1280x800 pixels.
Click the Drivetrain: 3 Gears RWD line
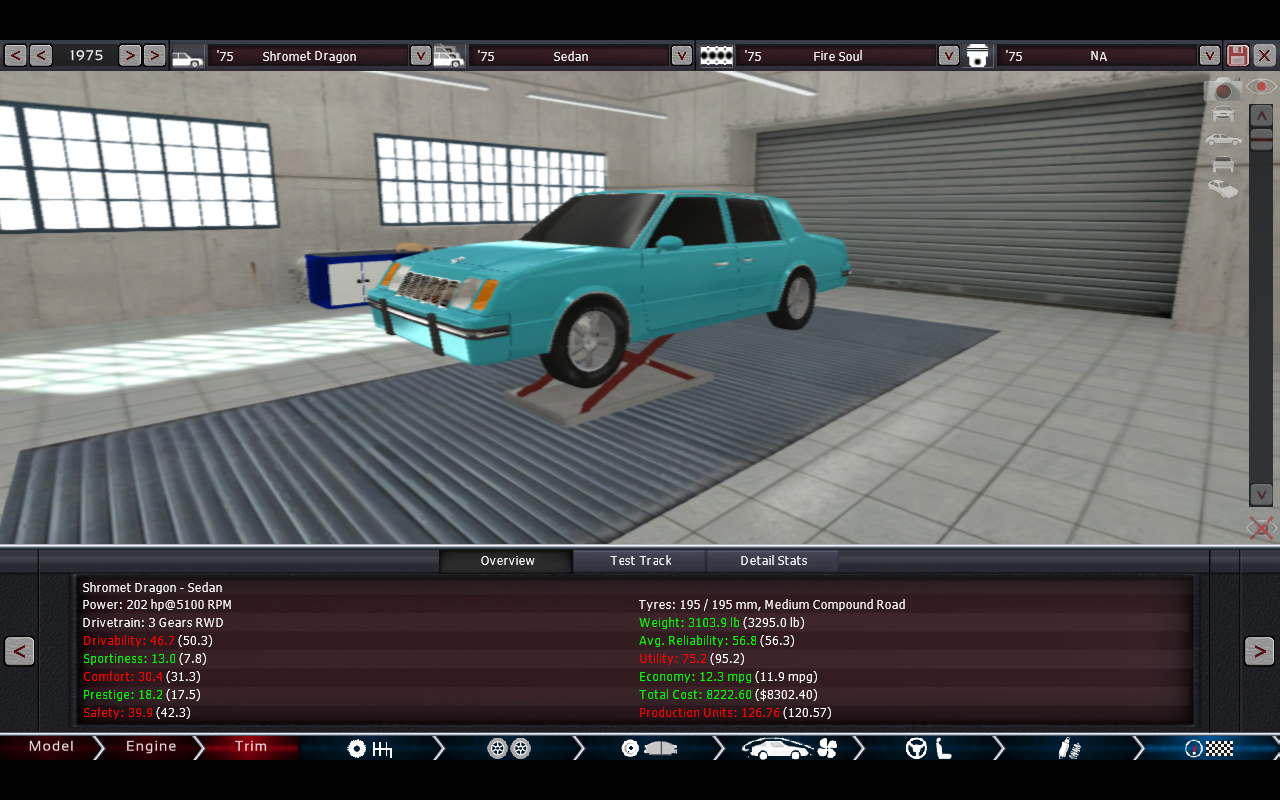[x=153, y=623]
